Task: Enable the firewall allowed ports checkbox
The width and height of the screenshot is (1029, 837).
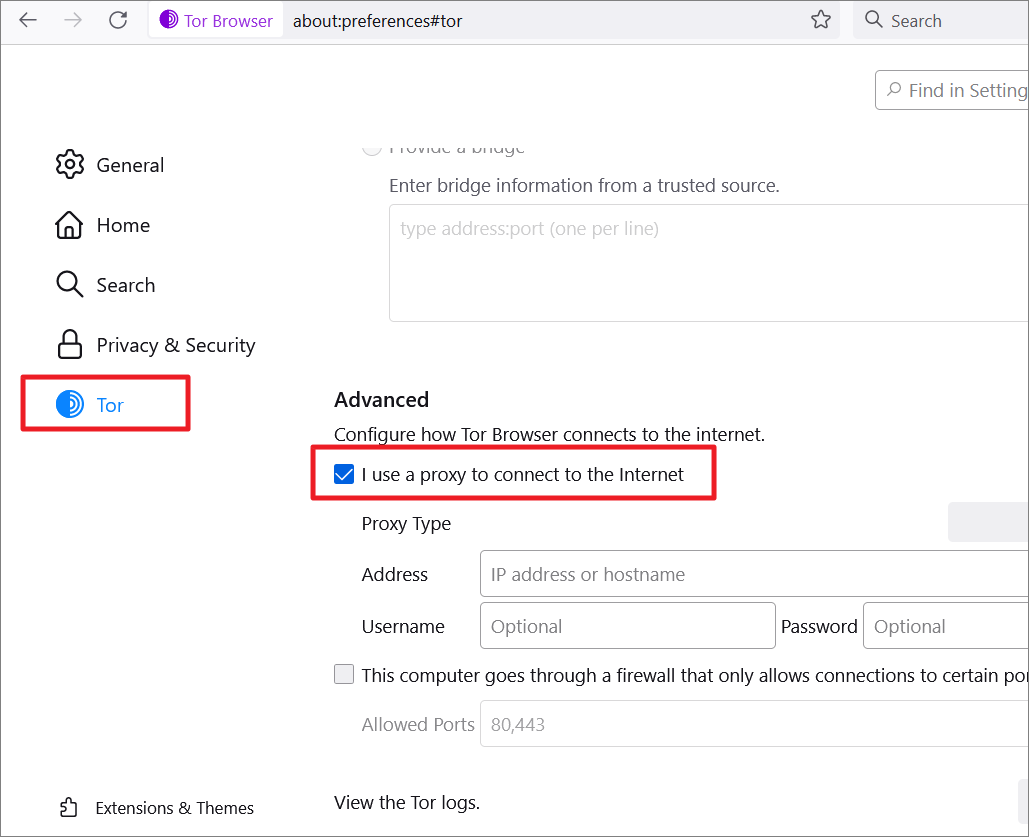Action: (344, 674)
